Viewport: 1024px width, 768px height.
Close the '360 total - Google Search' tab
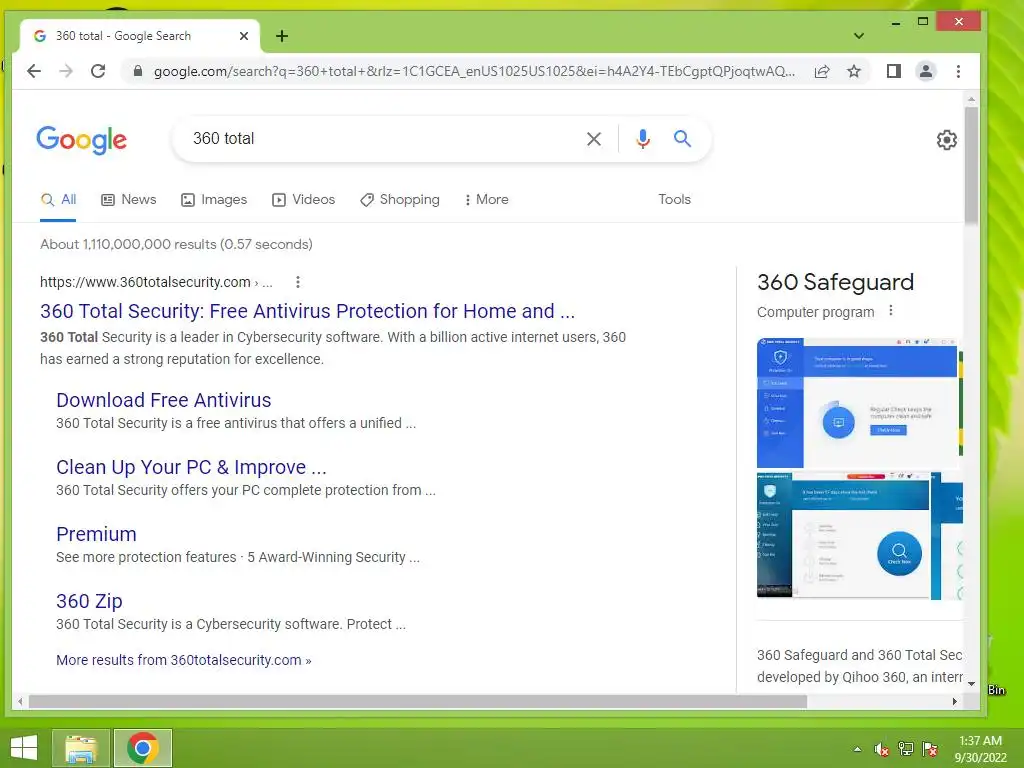coord(244,36)
